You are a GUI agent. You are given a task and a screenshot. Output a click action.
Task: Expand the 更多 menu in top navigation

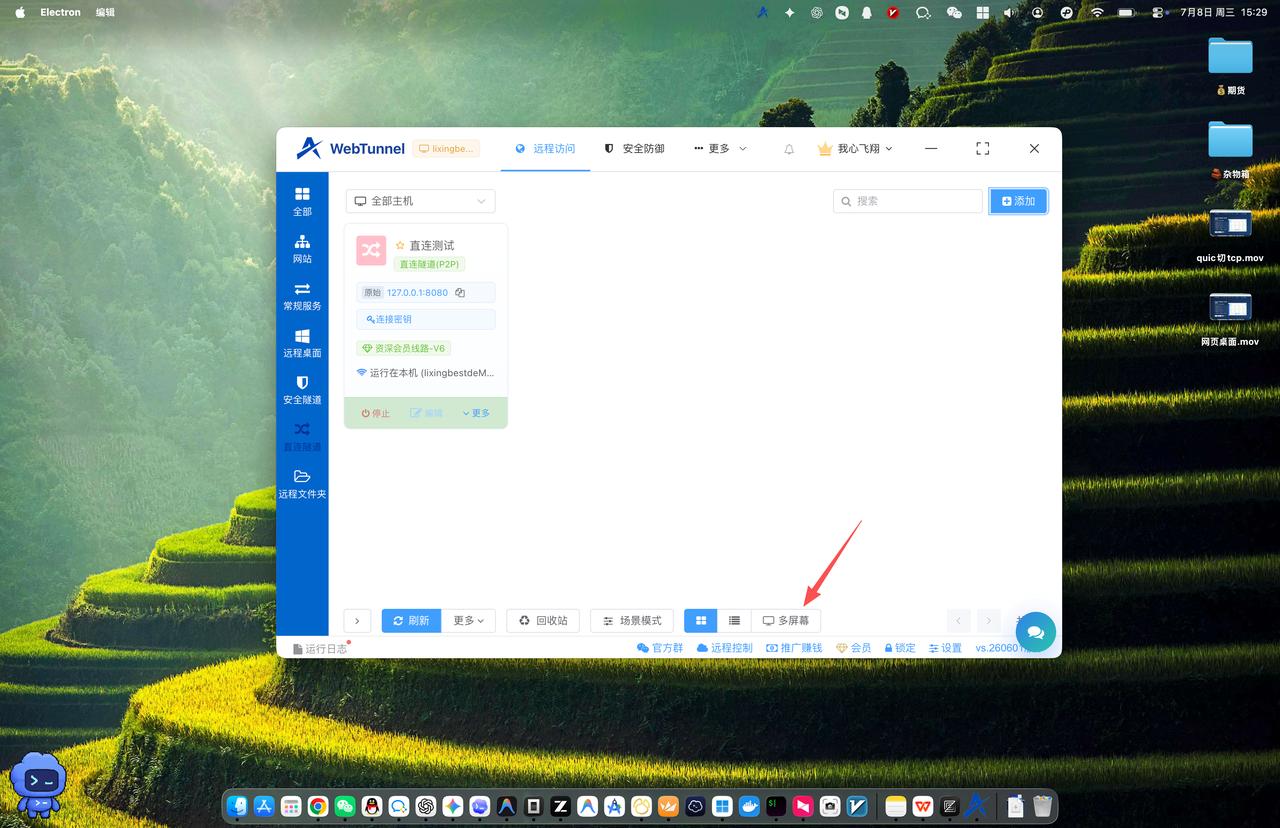click(720, 149)
